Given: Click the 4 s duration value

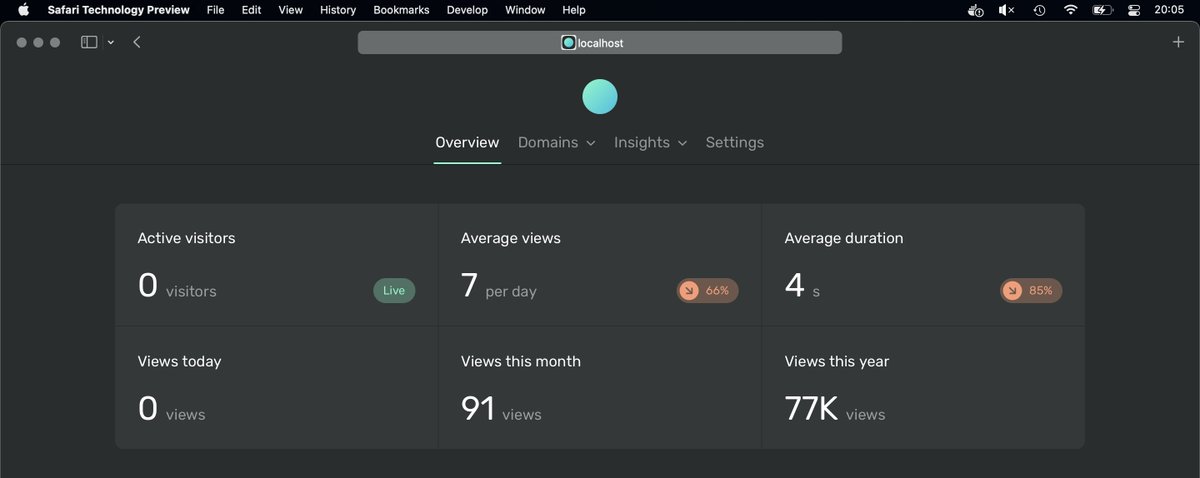Looking at the screenshot, I should point(802,287).
